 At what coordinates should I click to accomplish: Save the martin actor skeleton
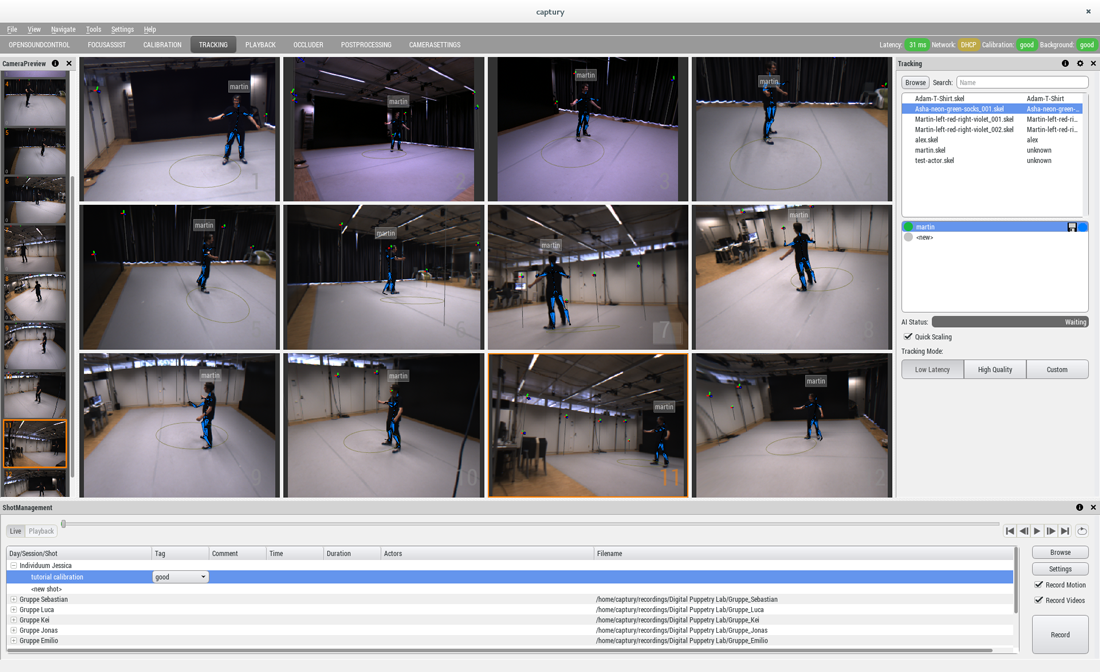click(1072, 227)
